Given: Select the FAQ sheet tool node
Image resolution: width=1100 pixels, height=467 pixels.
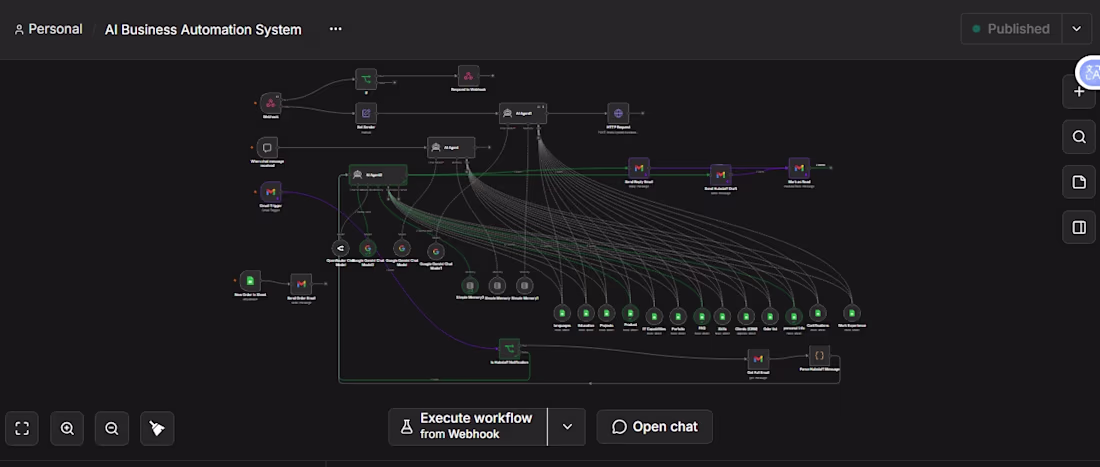Looking at the screenshot, I should click(701, 316).
